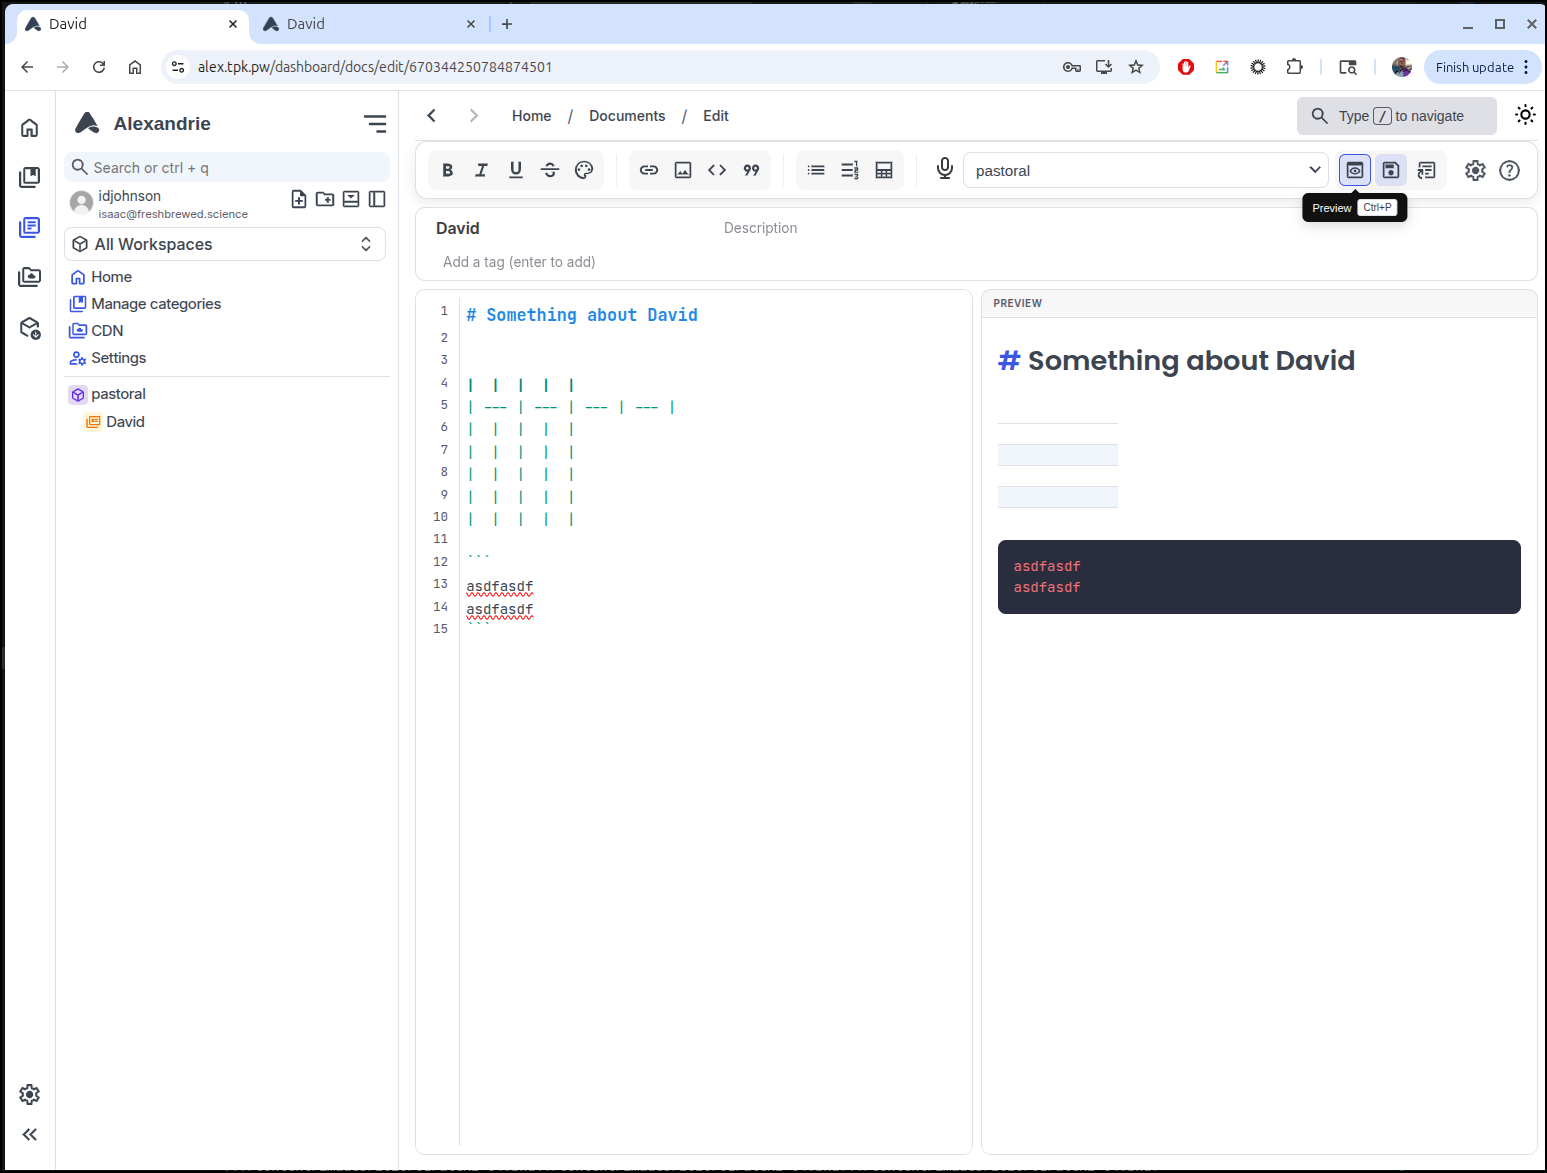Open Manage categories in the sidebar

(156, 304)
